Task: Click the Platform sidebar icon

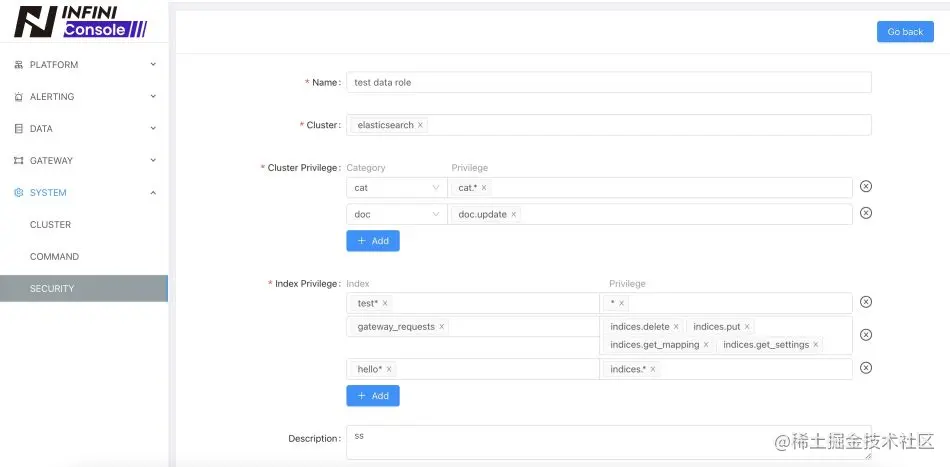Action: click(x=18, y=65)
